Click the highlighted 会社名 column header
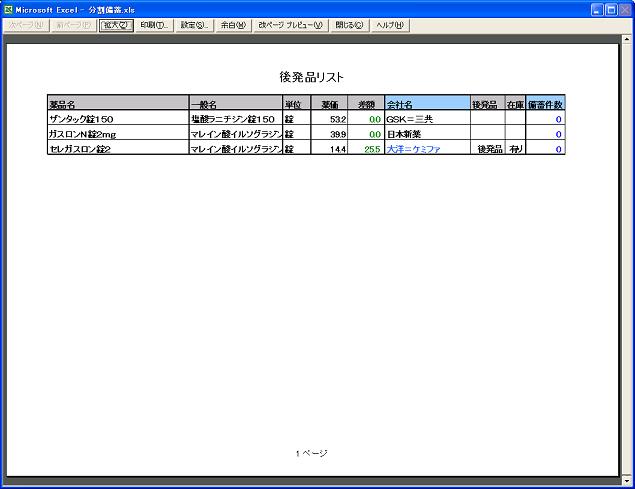Screen dimensions: 635x489 [x=427, y=103]
